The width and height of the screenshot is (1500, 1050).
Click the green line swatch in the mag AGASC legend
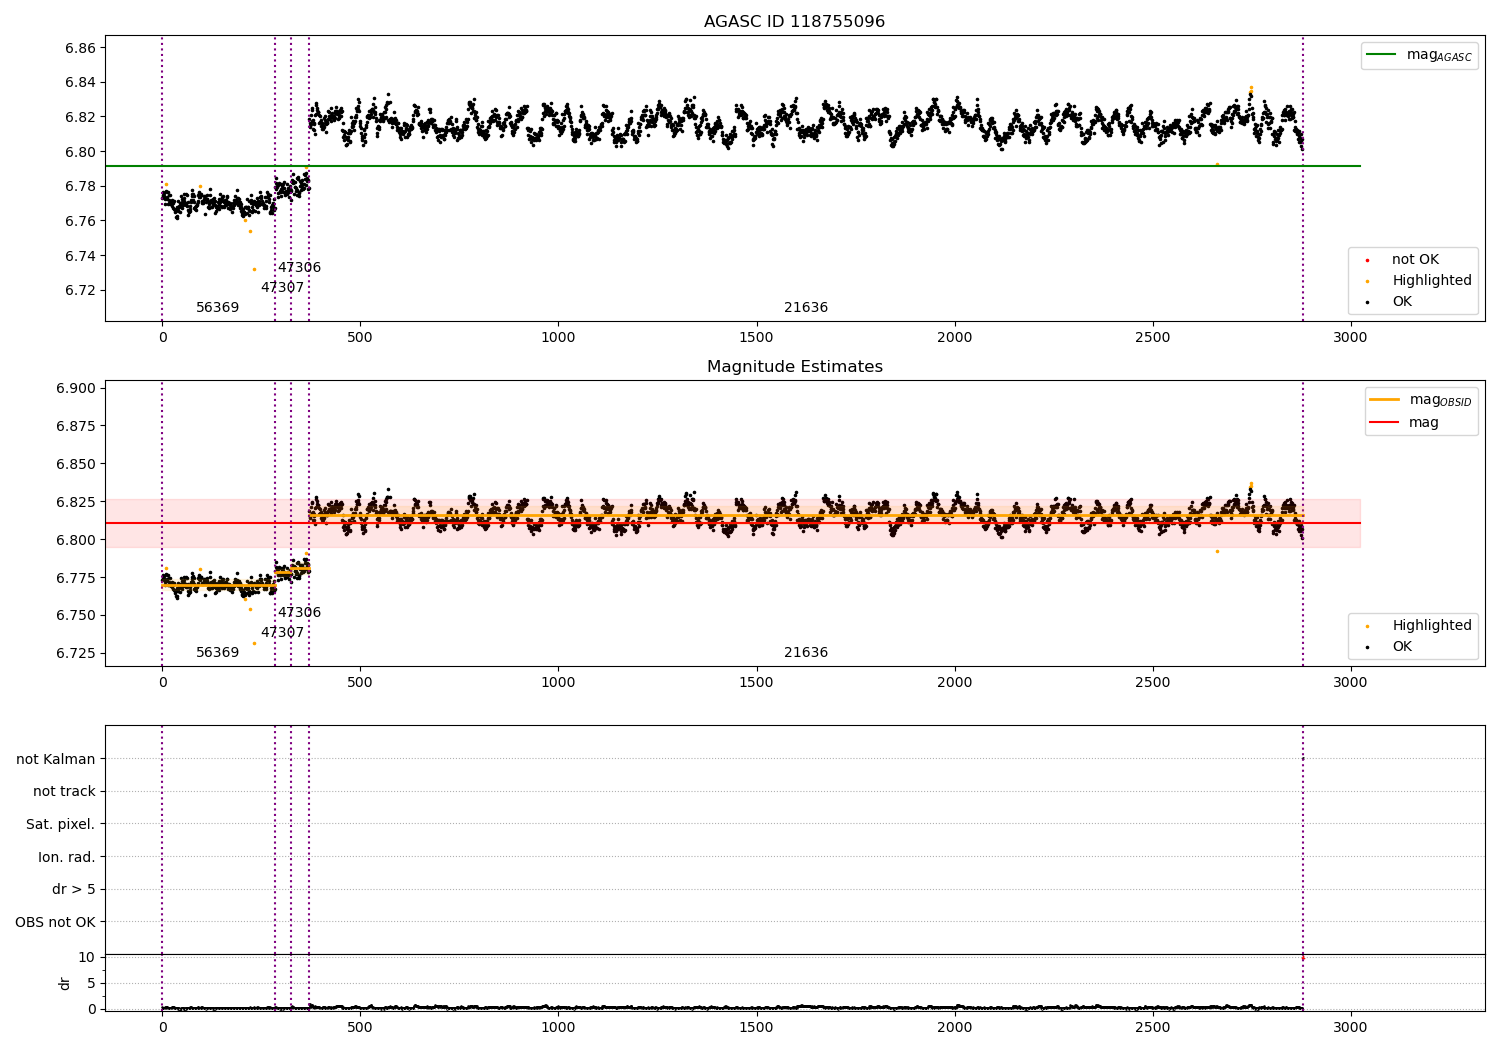(x=1383, y=55)
